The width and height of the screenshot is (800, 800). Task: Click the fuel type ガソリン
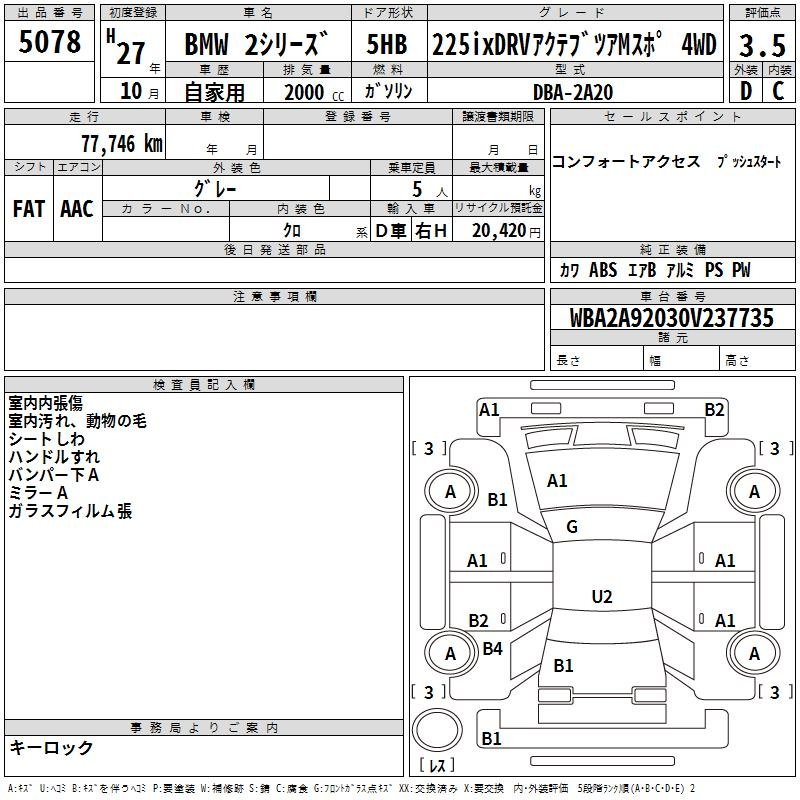point(388,91)
